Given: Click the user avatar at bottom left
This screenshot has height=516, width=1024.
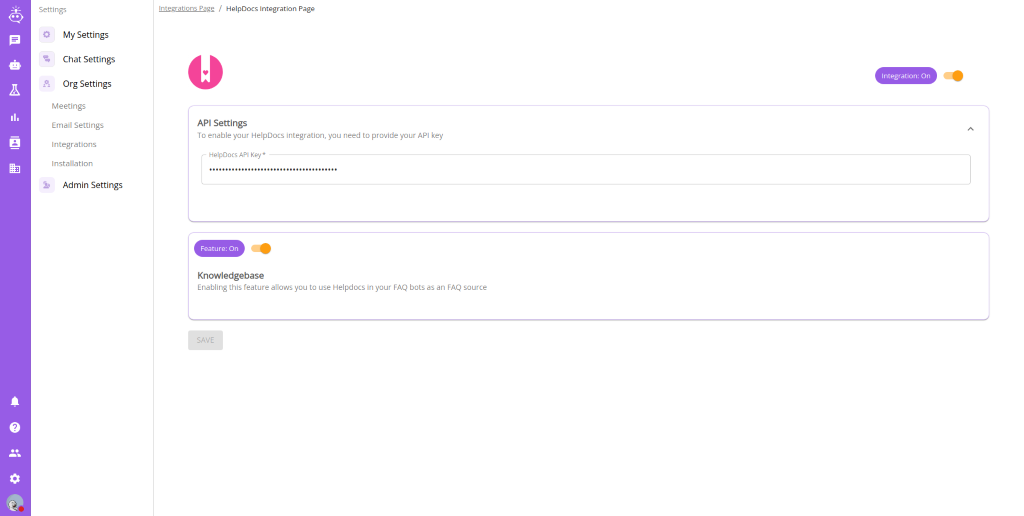Looking at the screenshot, I should click(15, 503).
